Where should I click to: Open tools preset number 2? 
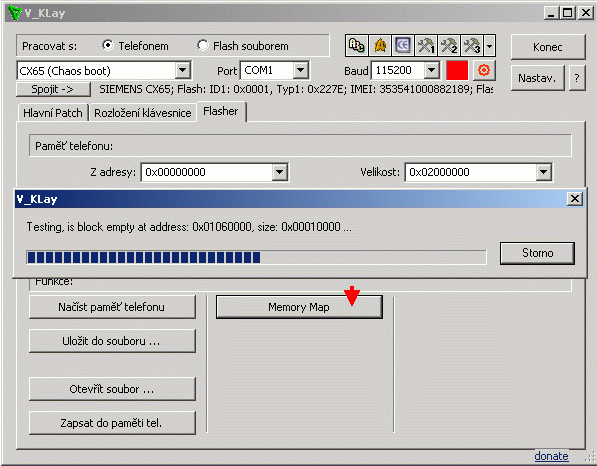pos(449,46)
